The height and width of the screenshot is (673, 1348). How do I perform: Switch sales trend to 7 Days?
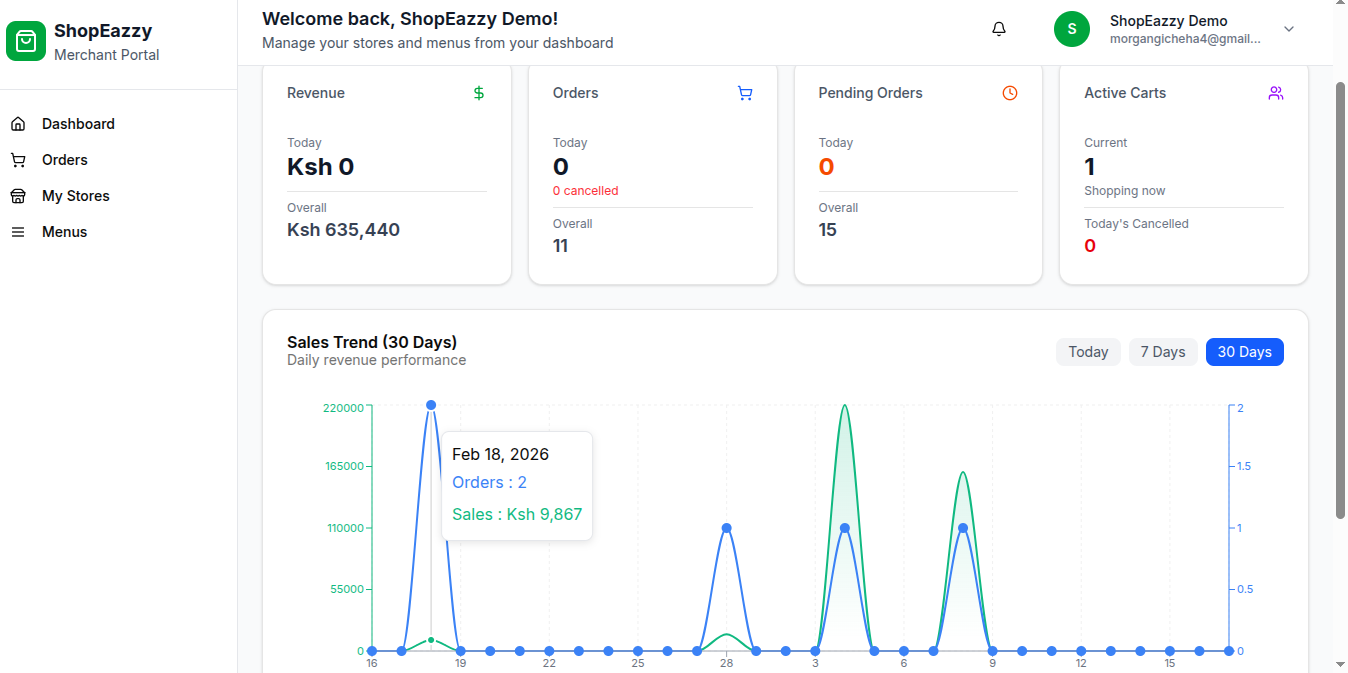[x=1163, y=352]
